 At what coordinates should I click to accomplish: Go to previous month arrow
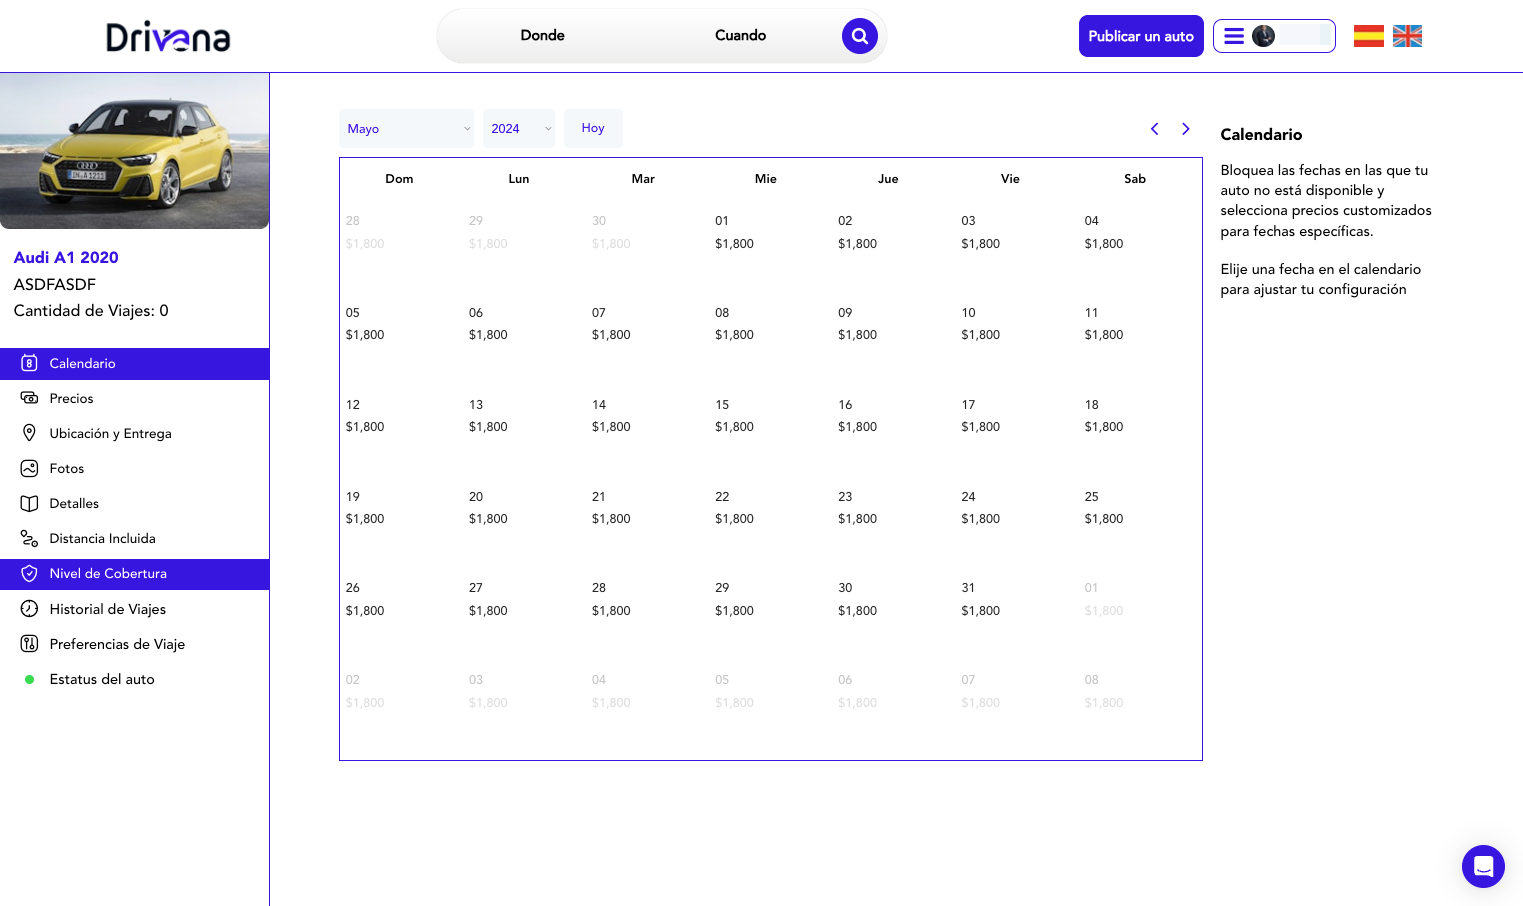(1154, 129)
